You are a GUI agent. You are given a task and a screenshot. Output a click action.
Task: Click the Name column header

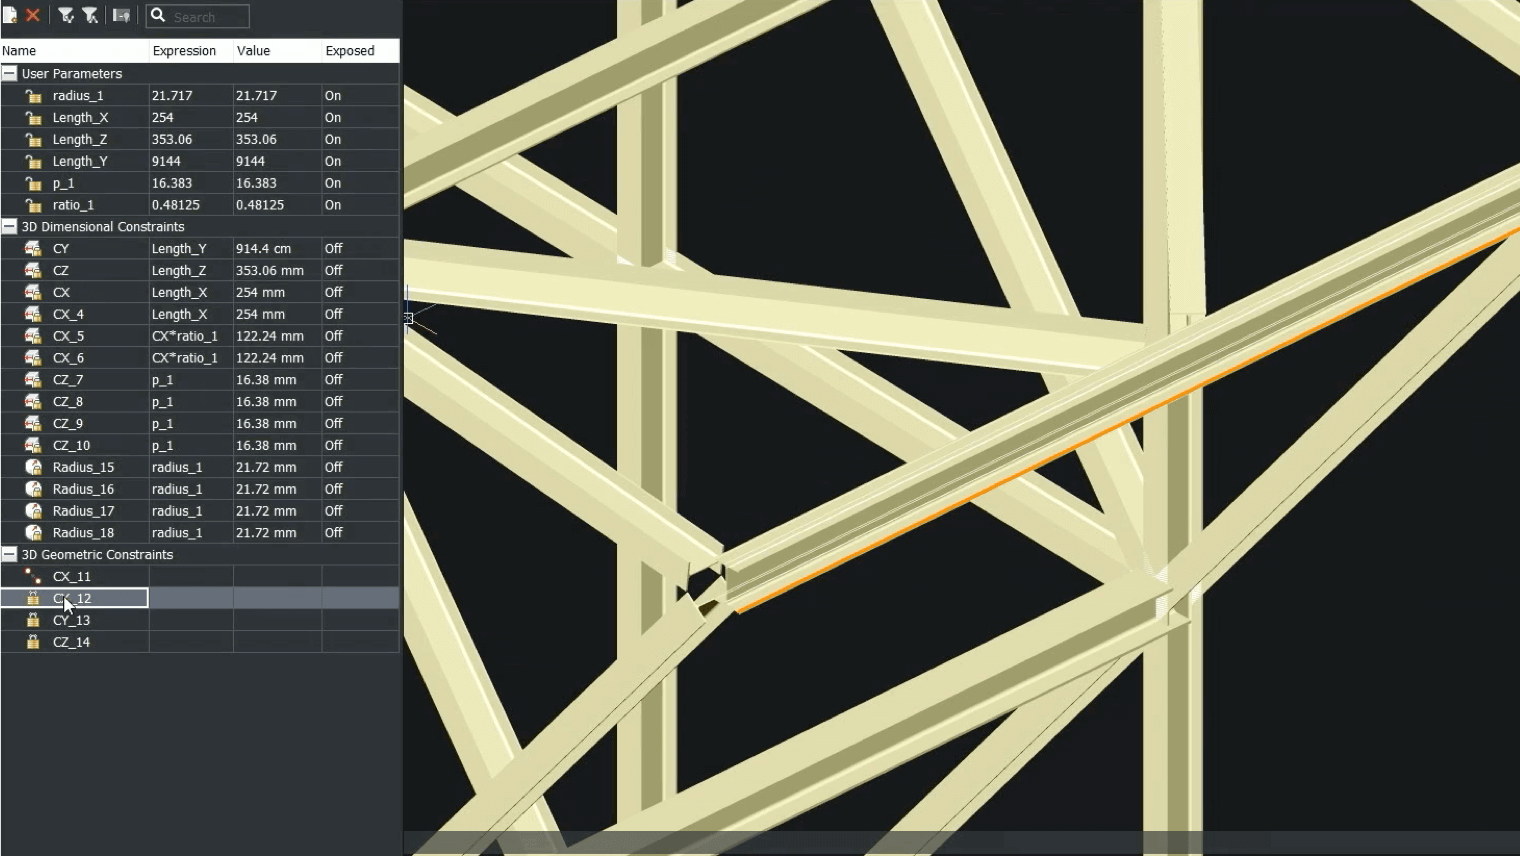[74, 51]
